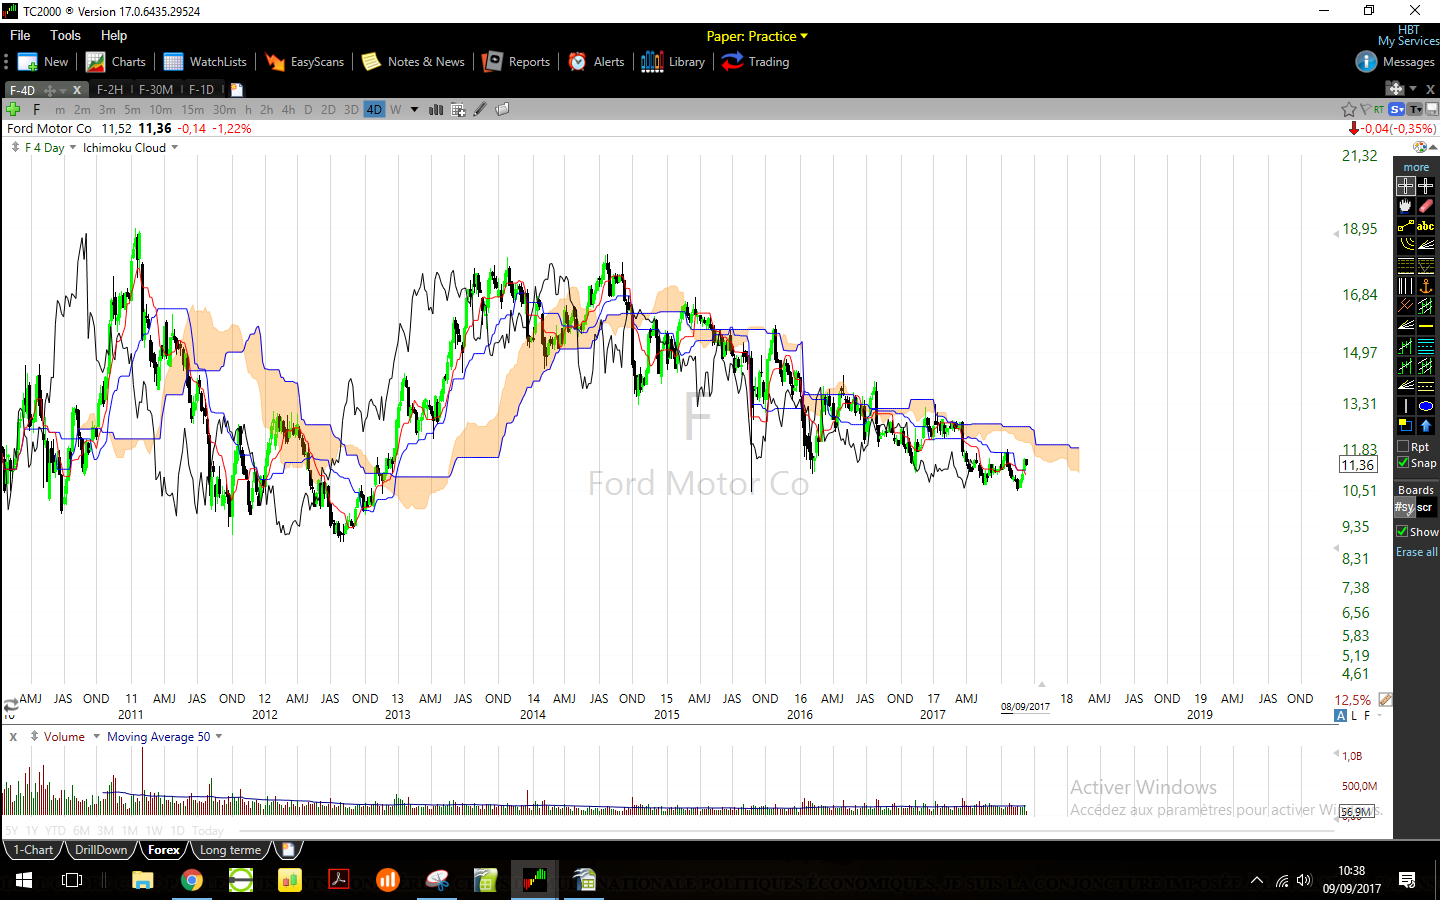Open Google Chrome from the taskbar
Viewport: 1440px width, 900px height.
point(192,880)
